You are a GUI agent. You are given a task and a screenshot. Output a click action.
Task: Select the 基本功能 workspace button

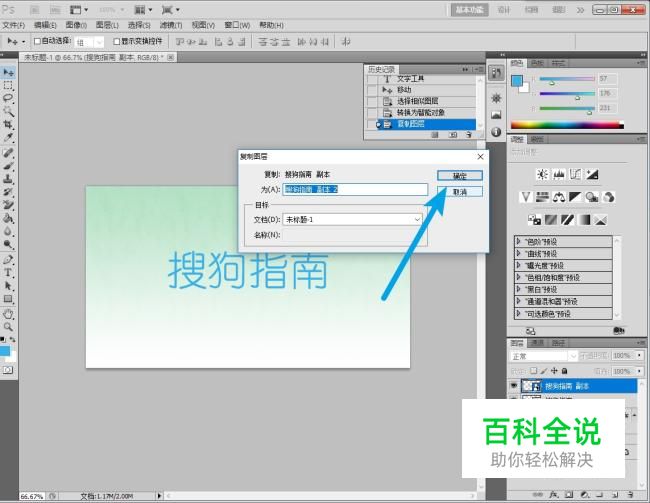(x=470, y=10)
